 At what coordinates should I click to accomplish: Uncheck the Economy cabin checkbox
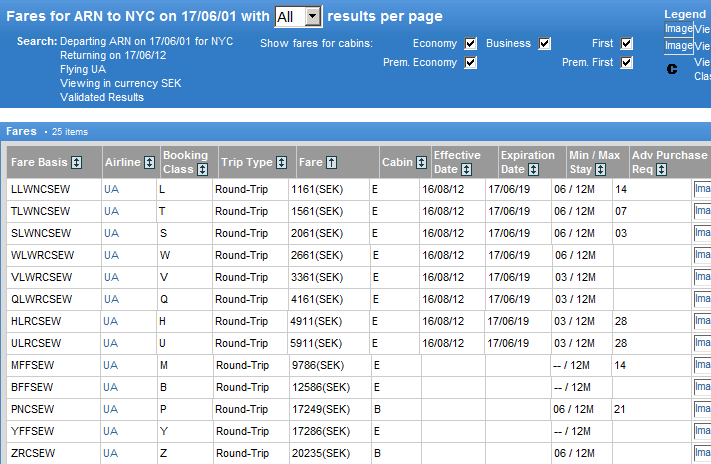click(471, 44)
